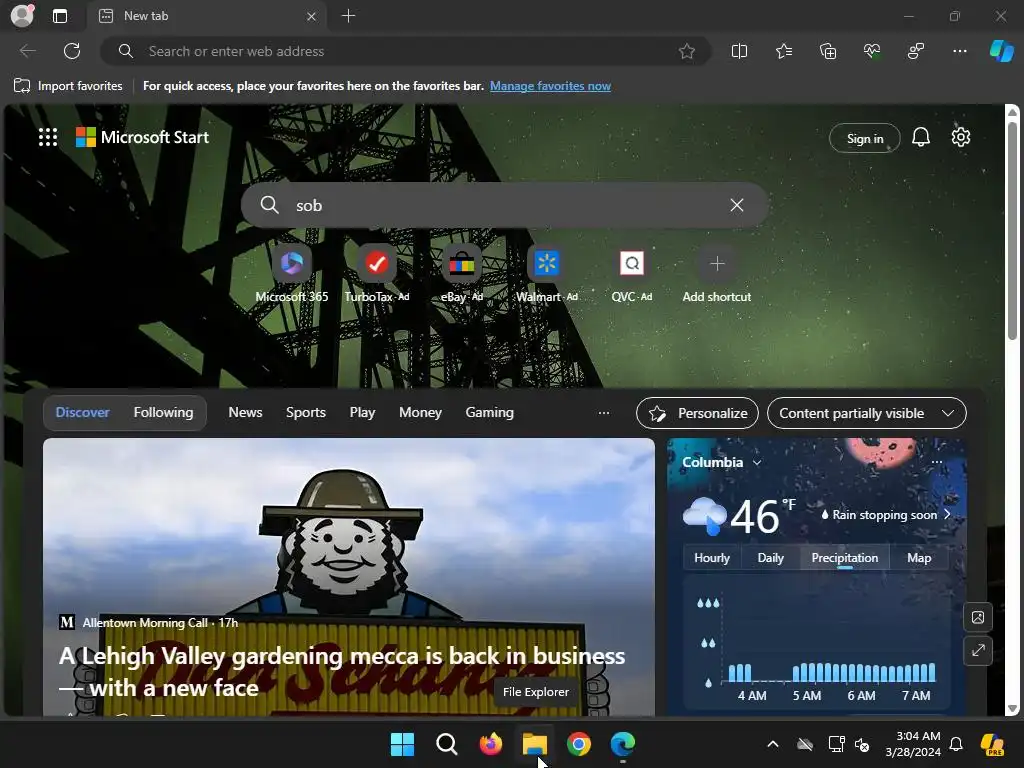Open the TurboTax shortcut
This screenshot has height=768, width=1024.
[x=377, y=274]
